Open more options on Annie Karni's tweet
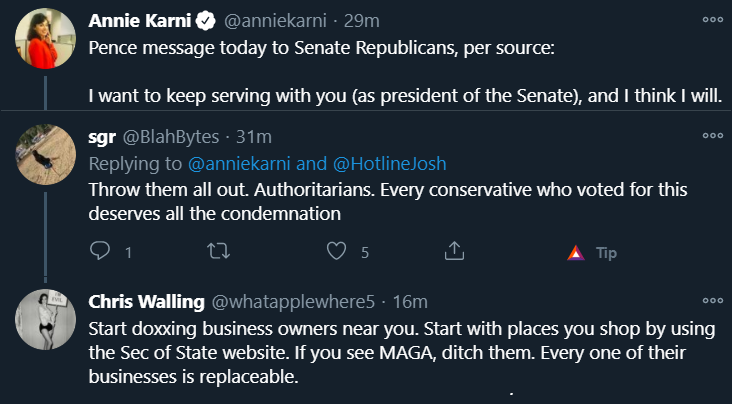This screenshot has width=732, height=404. [x=713, y=20]
